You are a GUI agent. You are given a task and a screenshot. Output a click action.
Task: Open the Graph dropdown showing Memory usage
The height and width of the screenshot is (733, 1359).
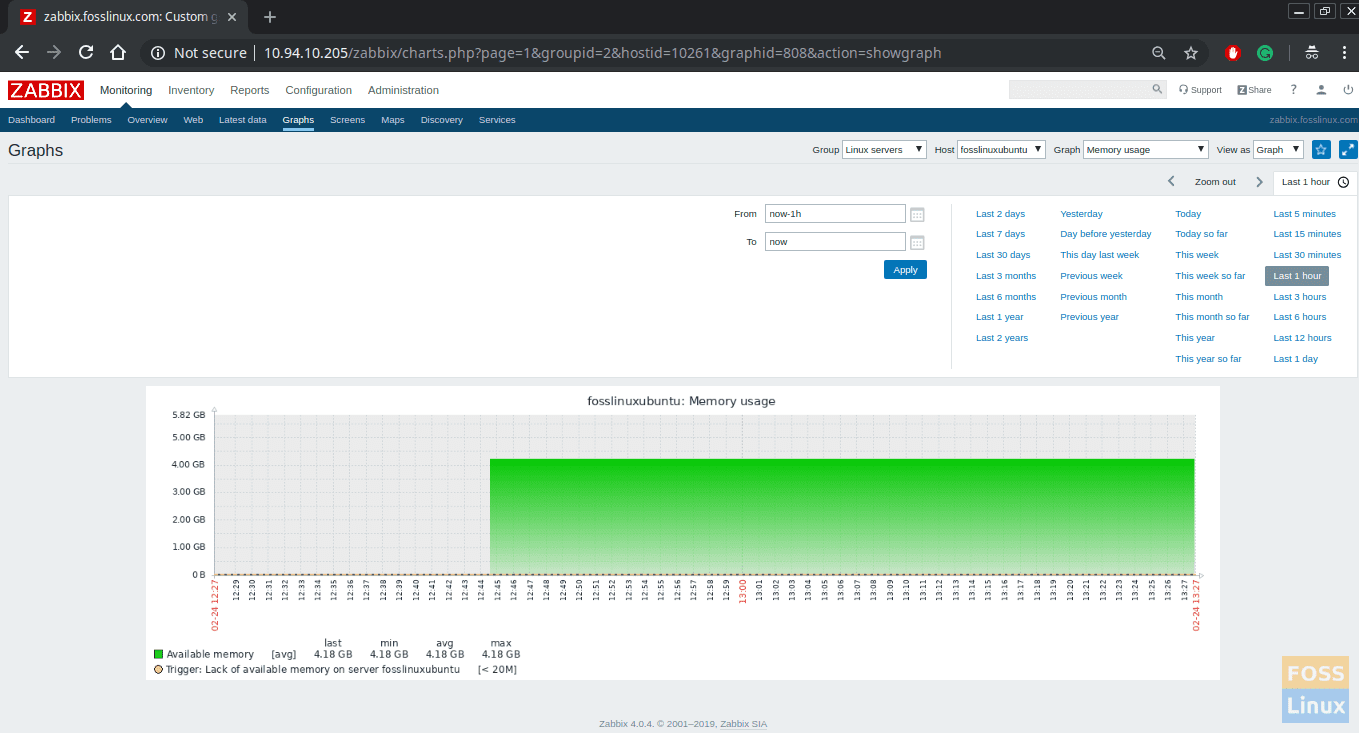pos(1146,150)
